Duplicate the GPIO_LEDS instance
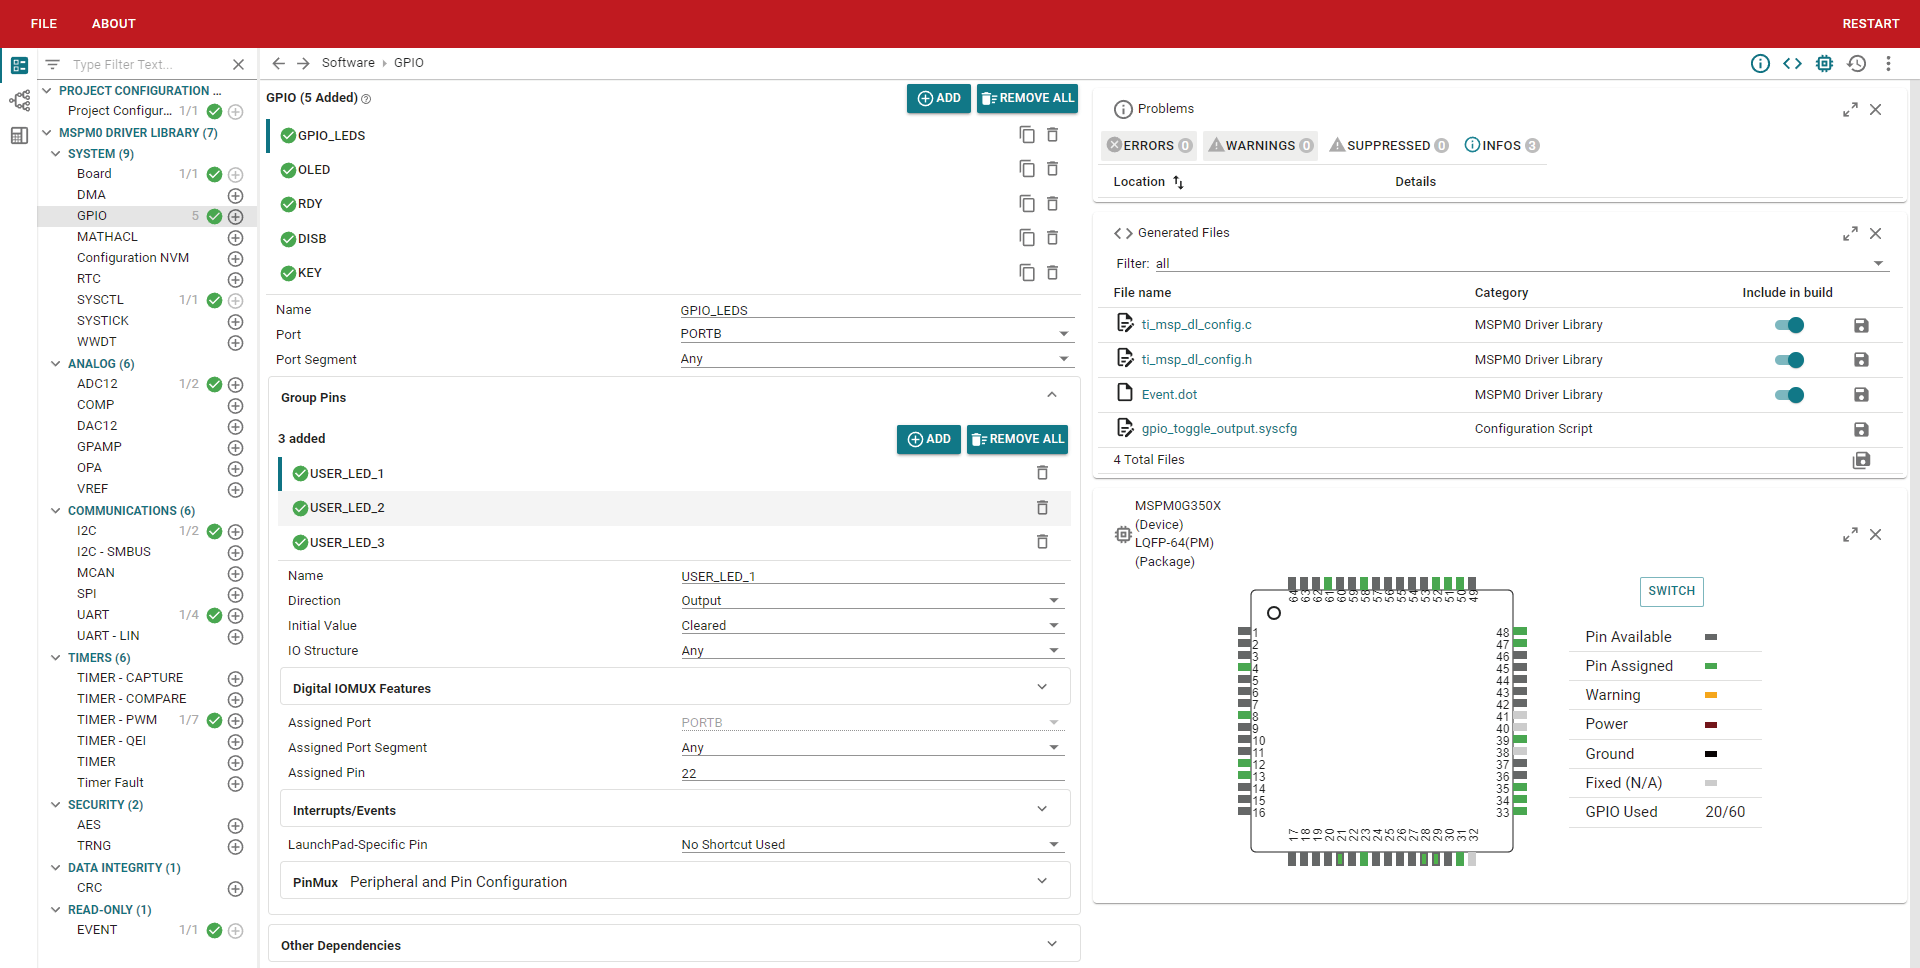Viewport: 1920px width, 968px height. point(1026,135)
